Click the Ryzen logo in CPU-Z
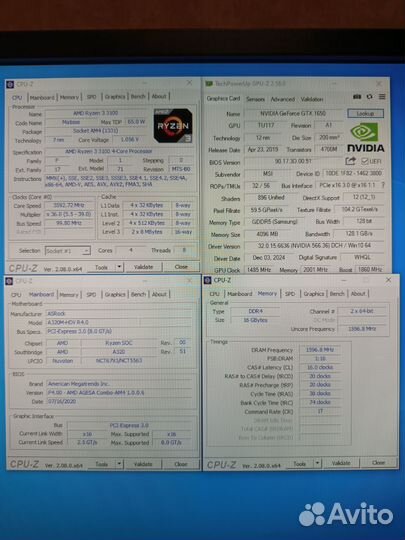 pos(173,126)
